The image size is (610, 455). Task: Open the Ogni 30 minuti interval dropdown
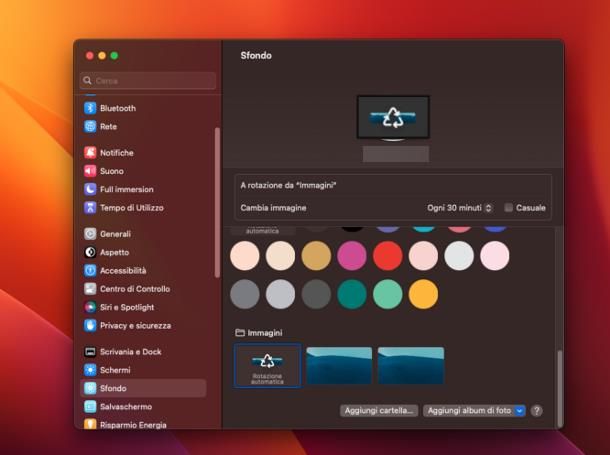pyautogui.click(x=460, y=208)
